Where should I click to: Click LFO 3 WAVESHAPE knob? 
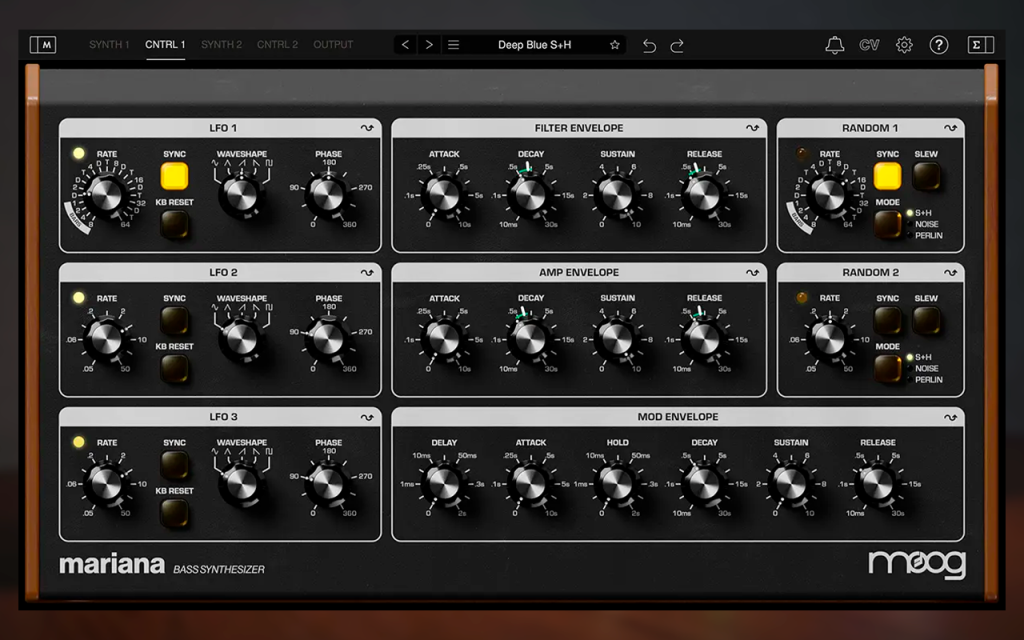pos(241,483)
